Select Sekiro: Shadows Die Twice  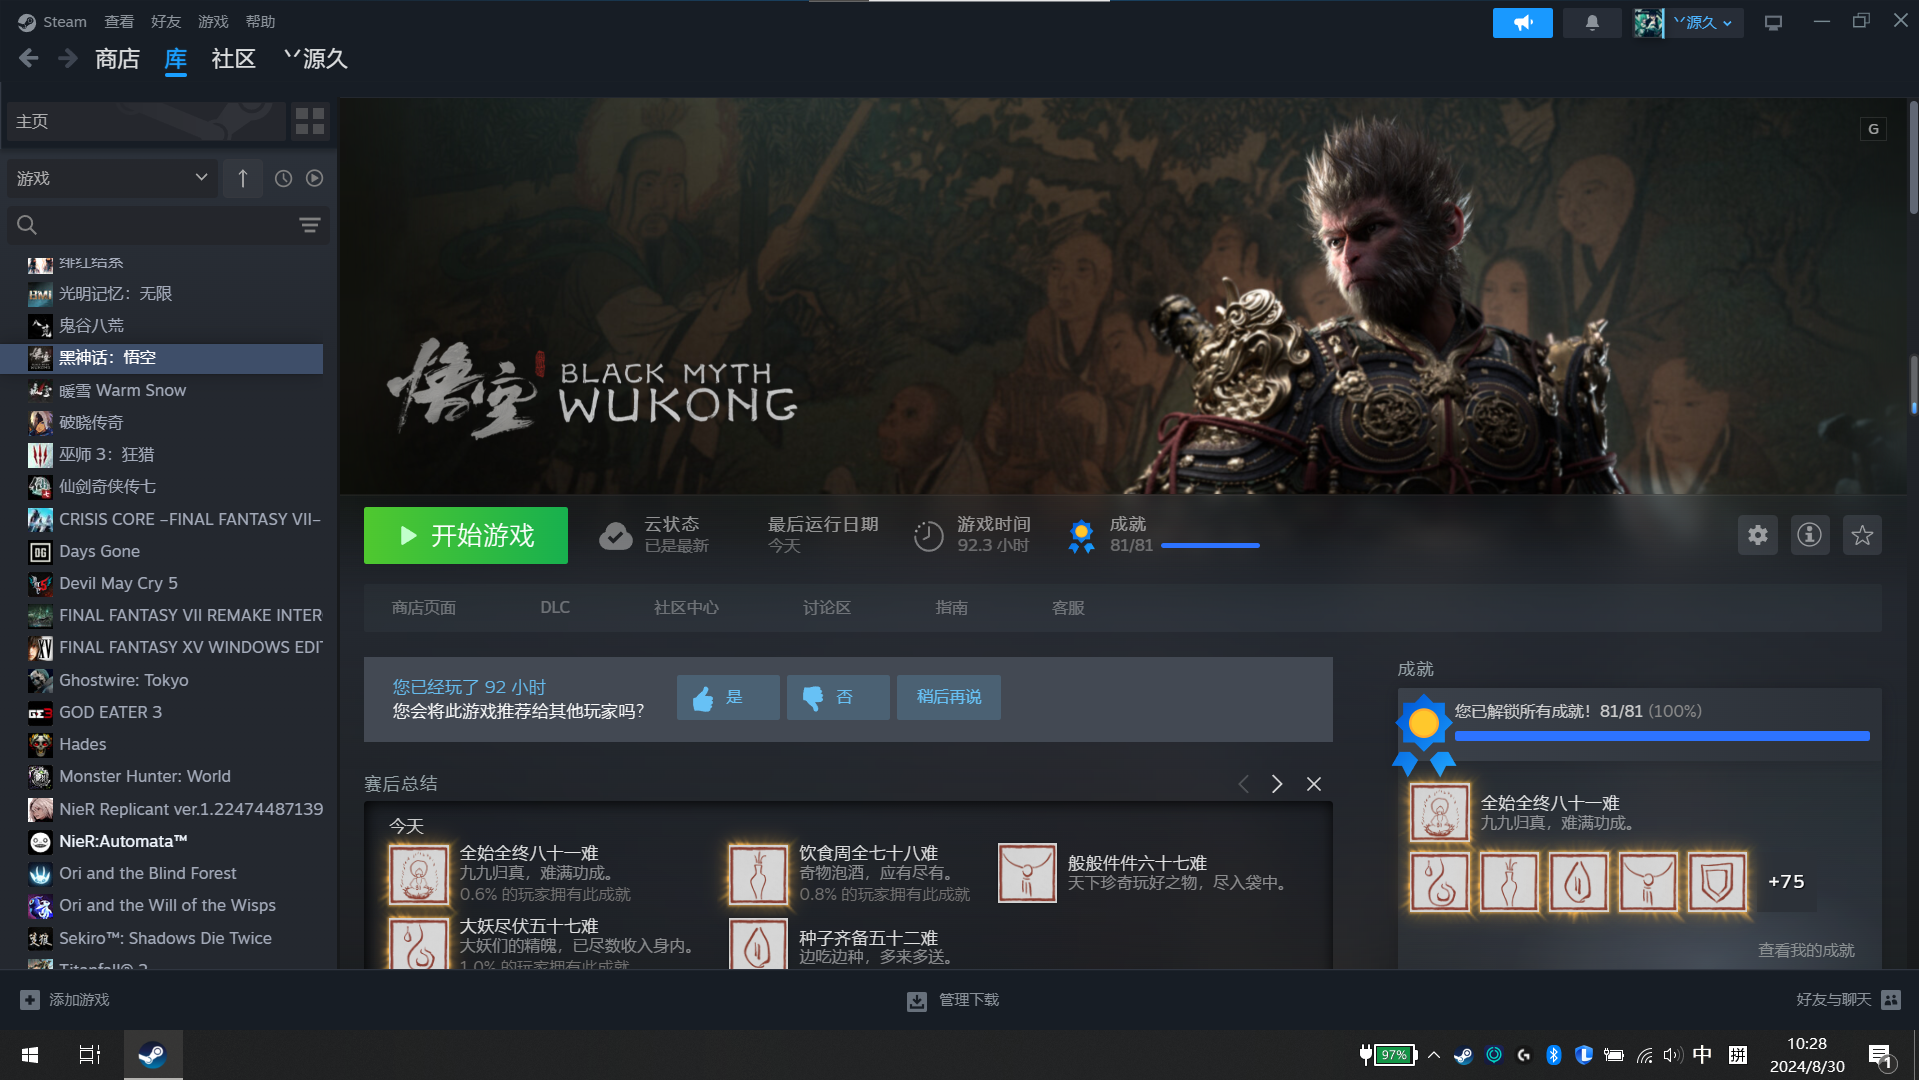(x=162, y=938)
